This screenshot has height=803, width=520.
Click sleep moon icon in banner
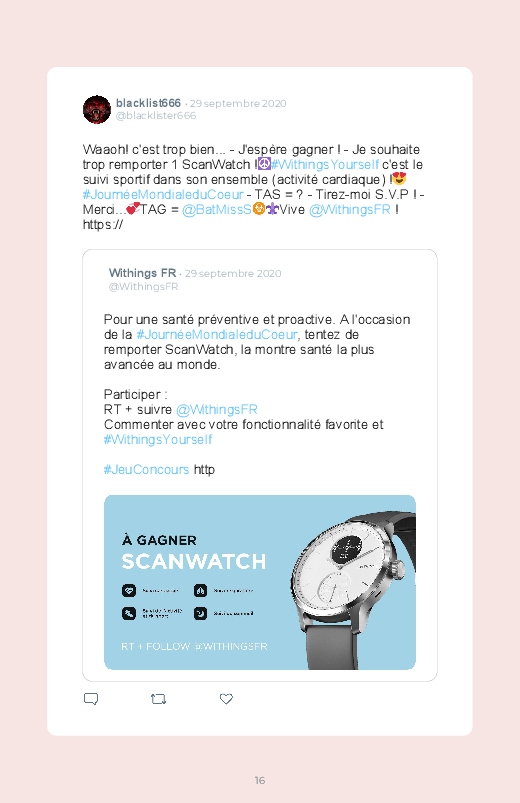pyautogui.click(x=200, y=613)
